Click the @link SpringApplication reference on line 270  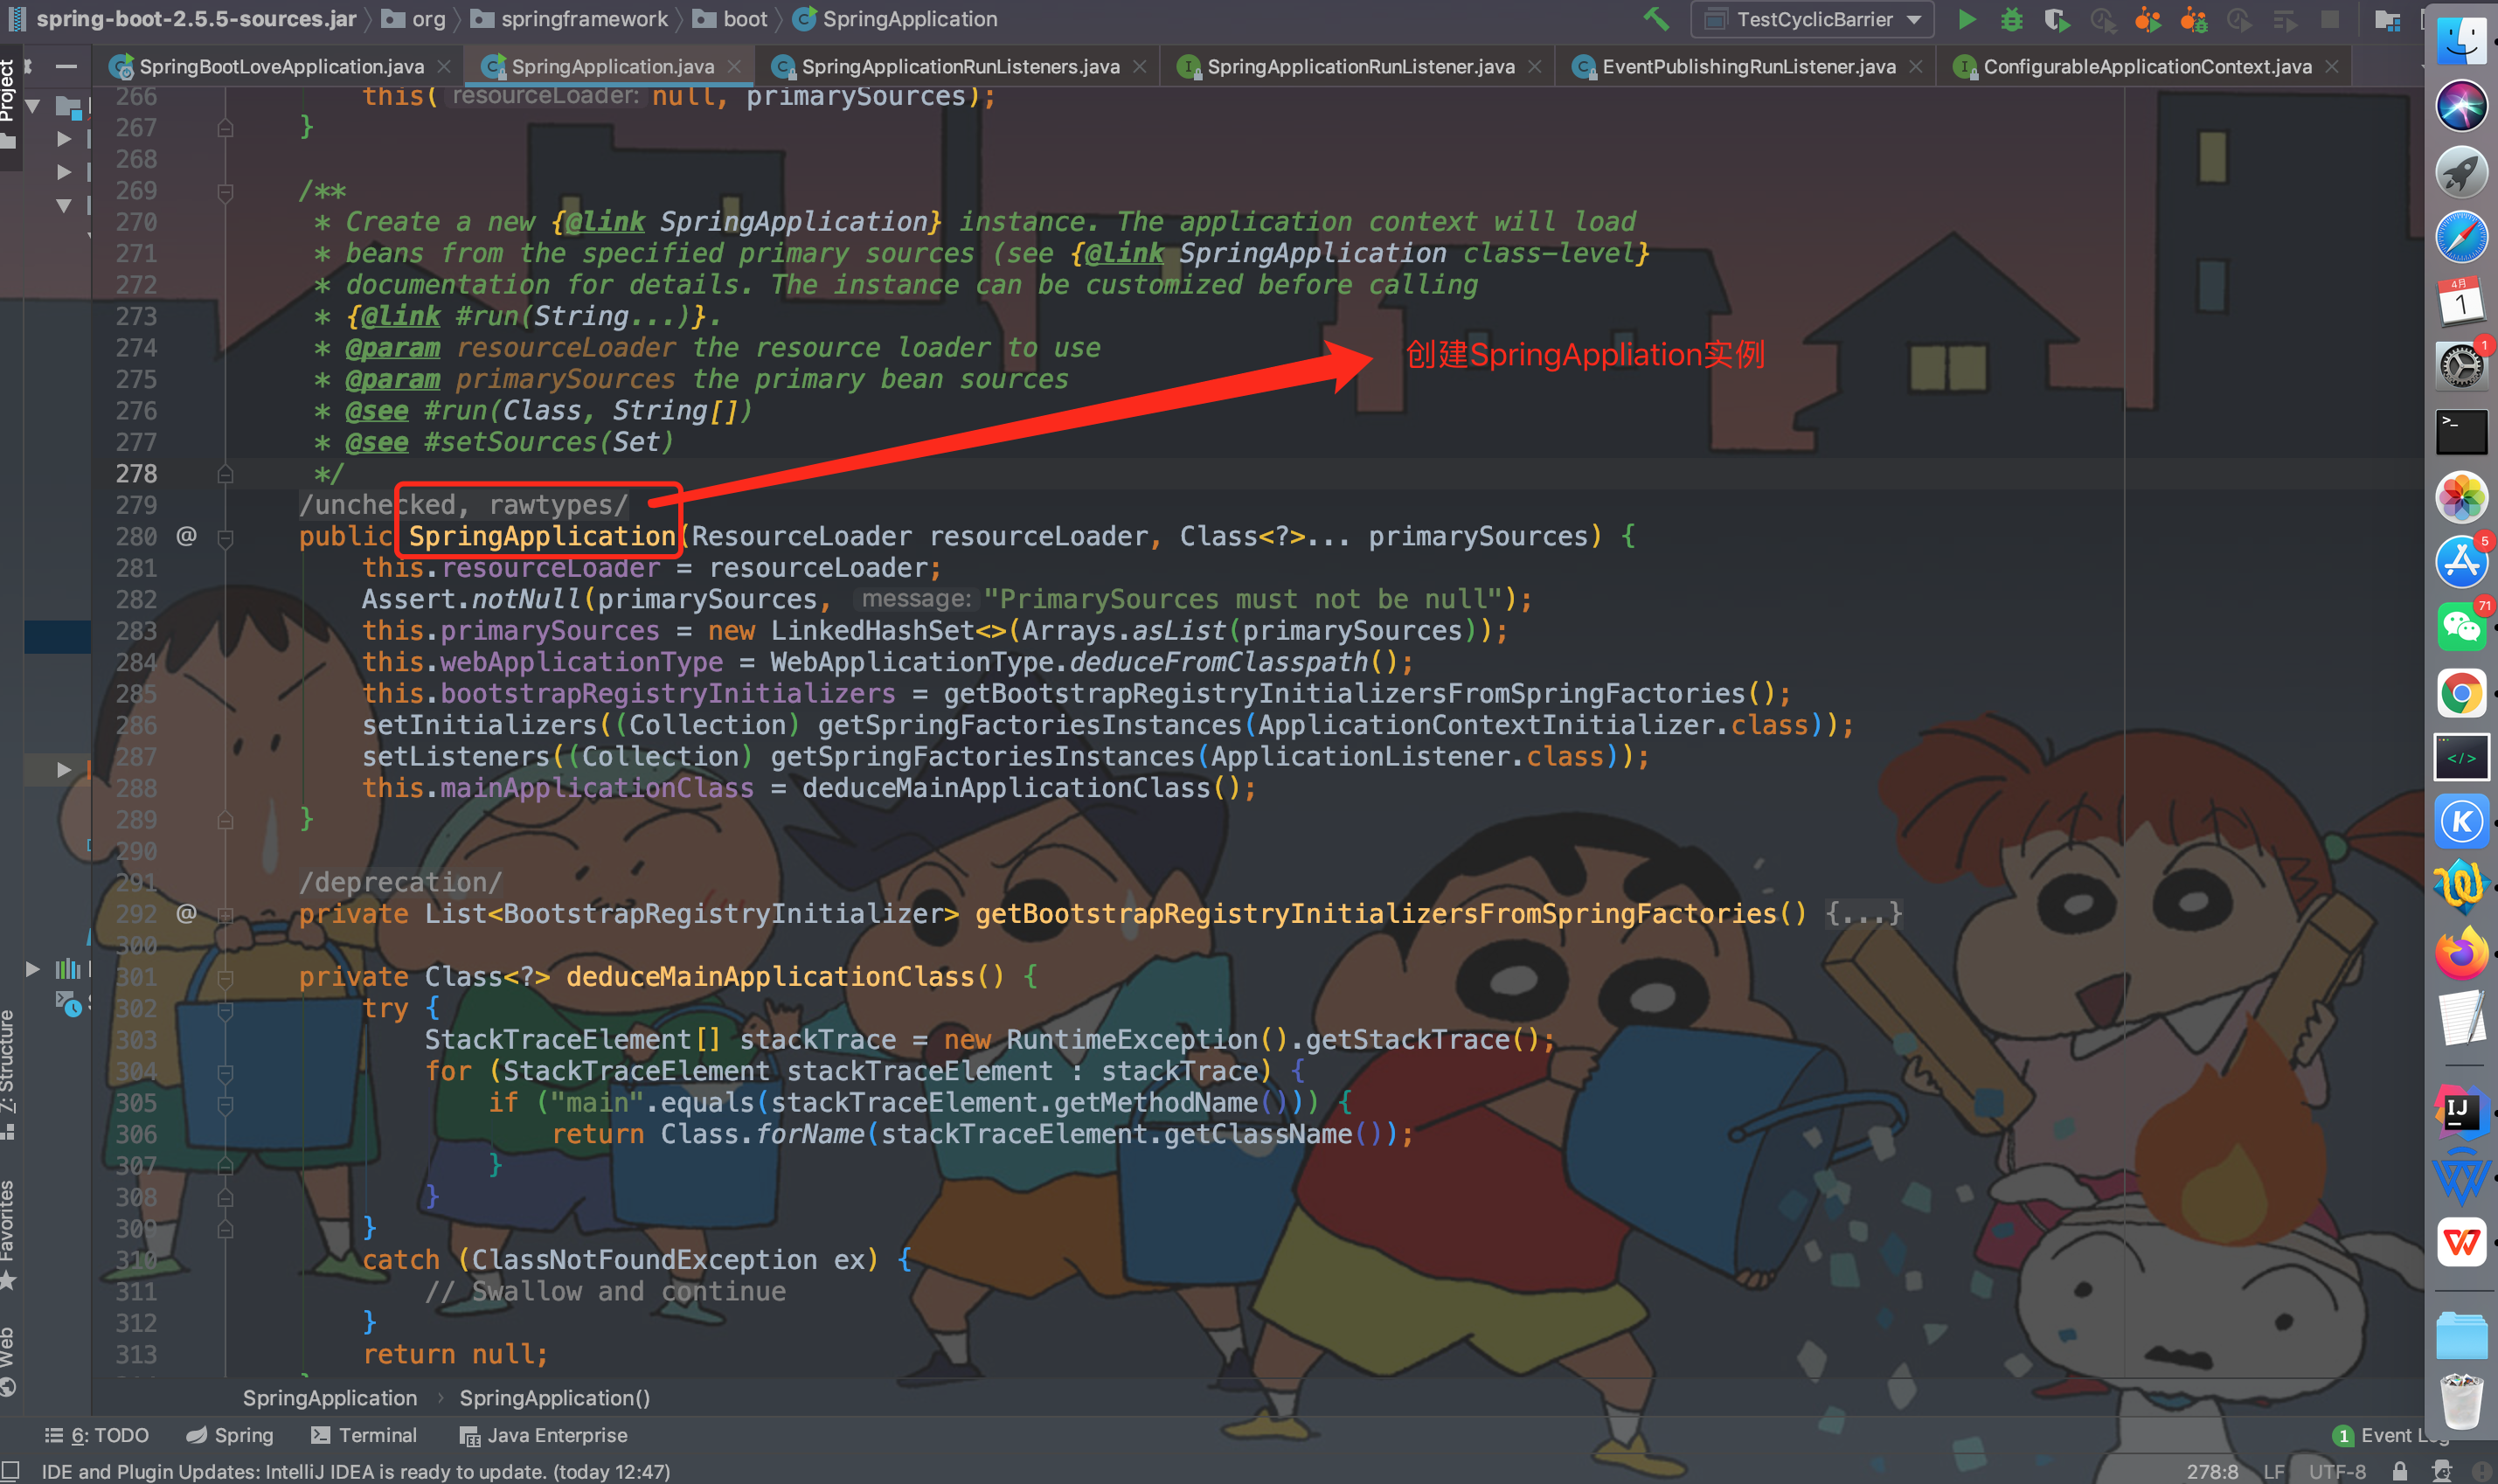tap(747, 221)
